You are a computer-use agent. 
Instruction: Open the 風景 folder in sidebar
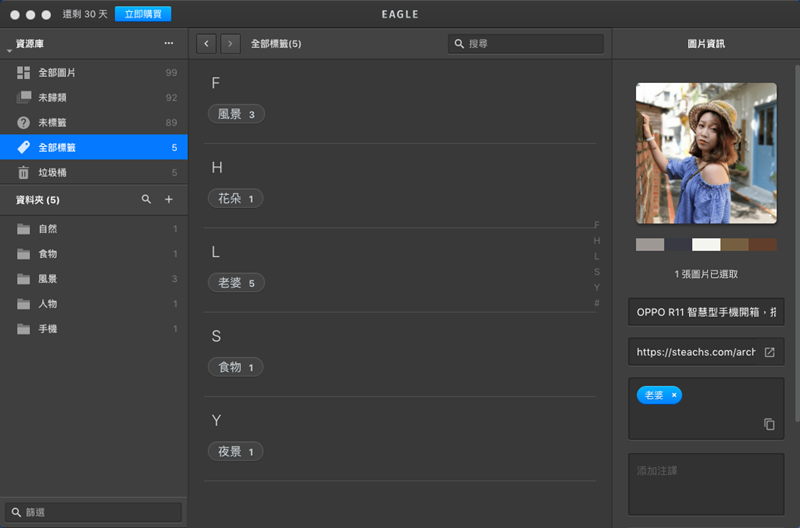tap(48, 279)
